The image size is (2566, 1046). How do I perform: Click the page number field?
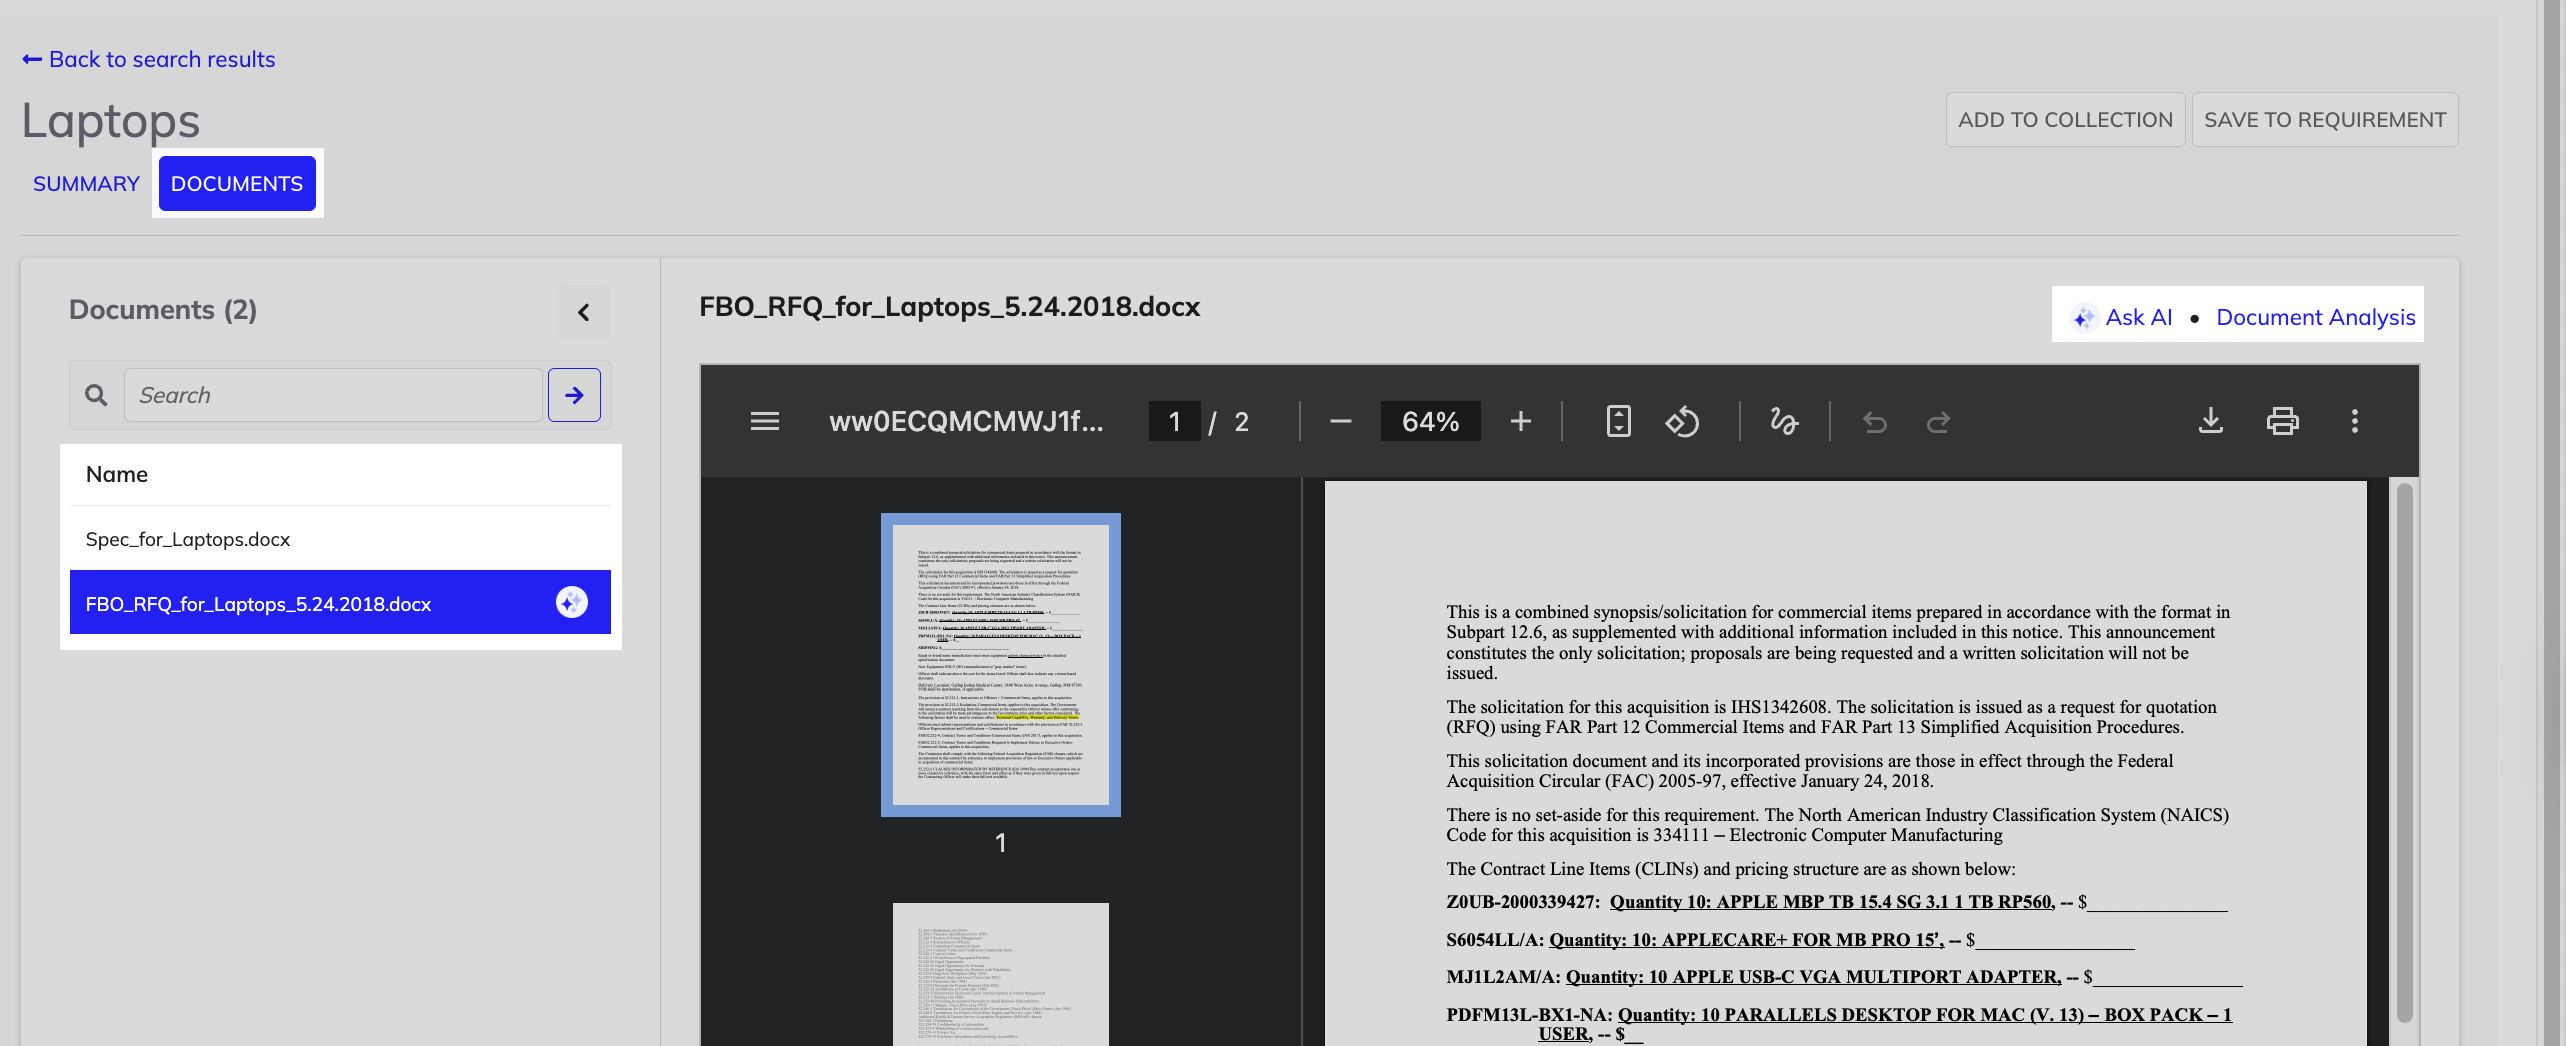1174,421
